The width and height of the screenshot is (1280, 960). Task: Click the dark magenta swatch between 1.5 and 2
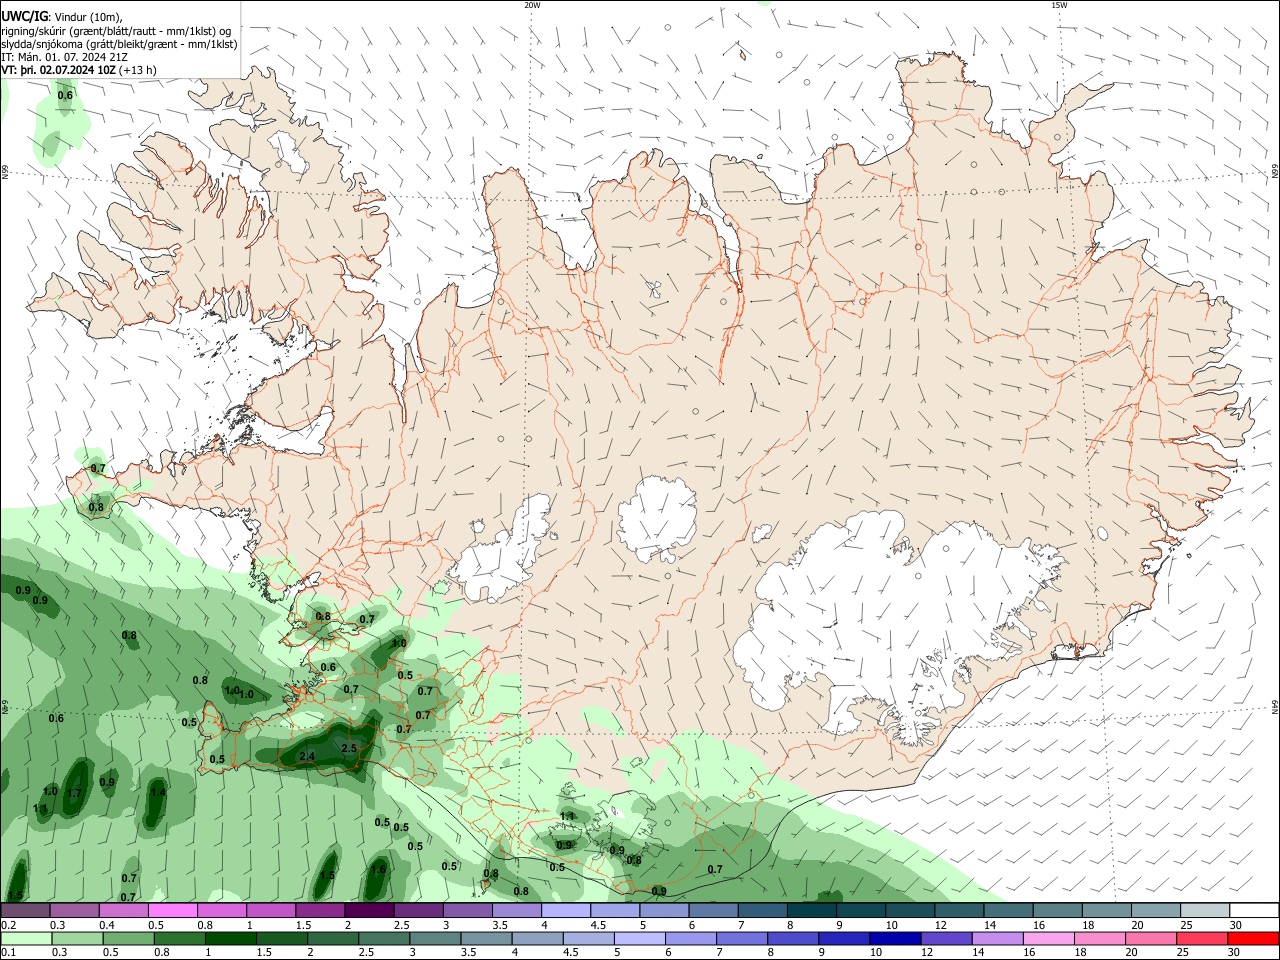pyautogui.click(x=321, y=910)
